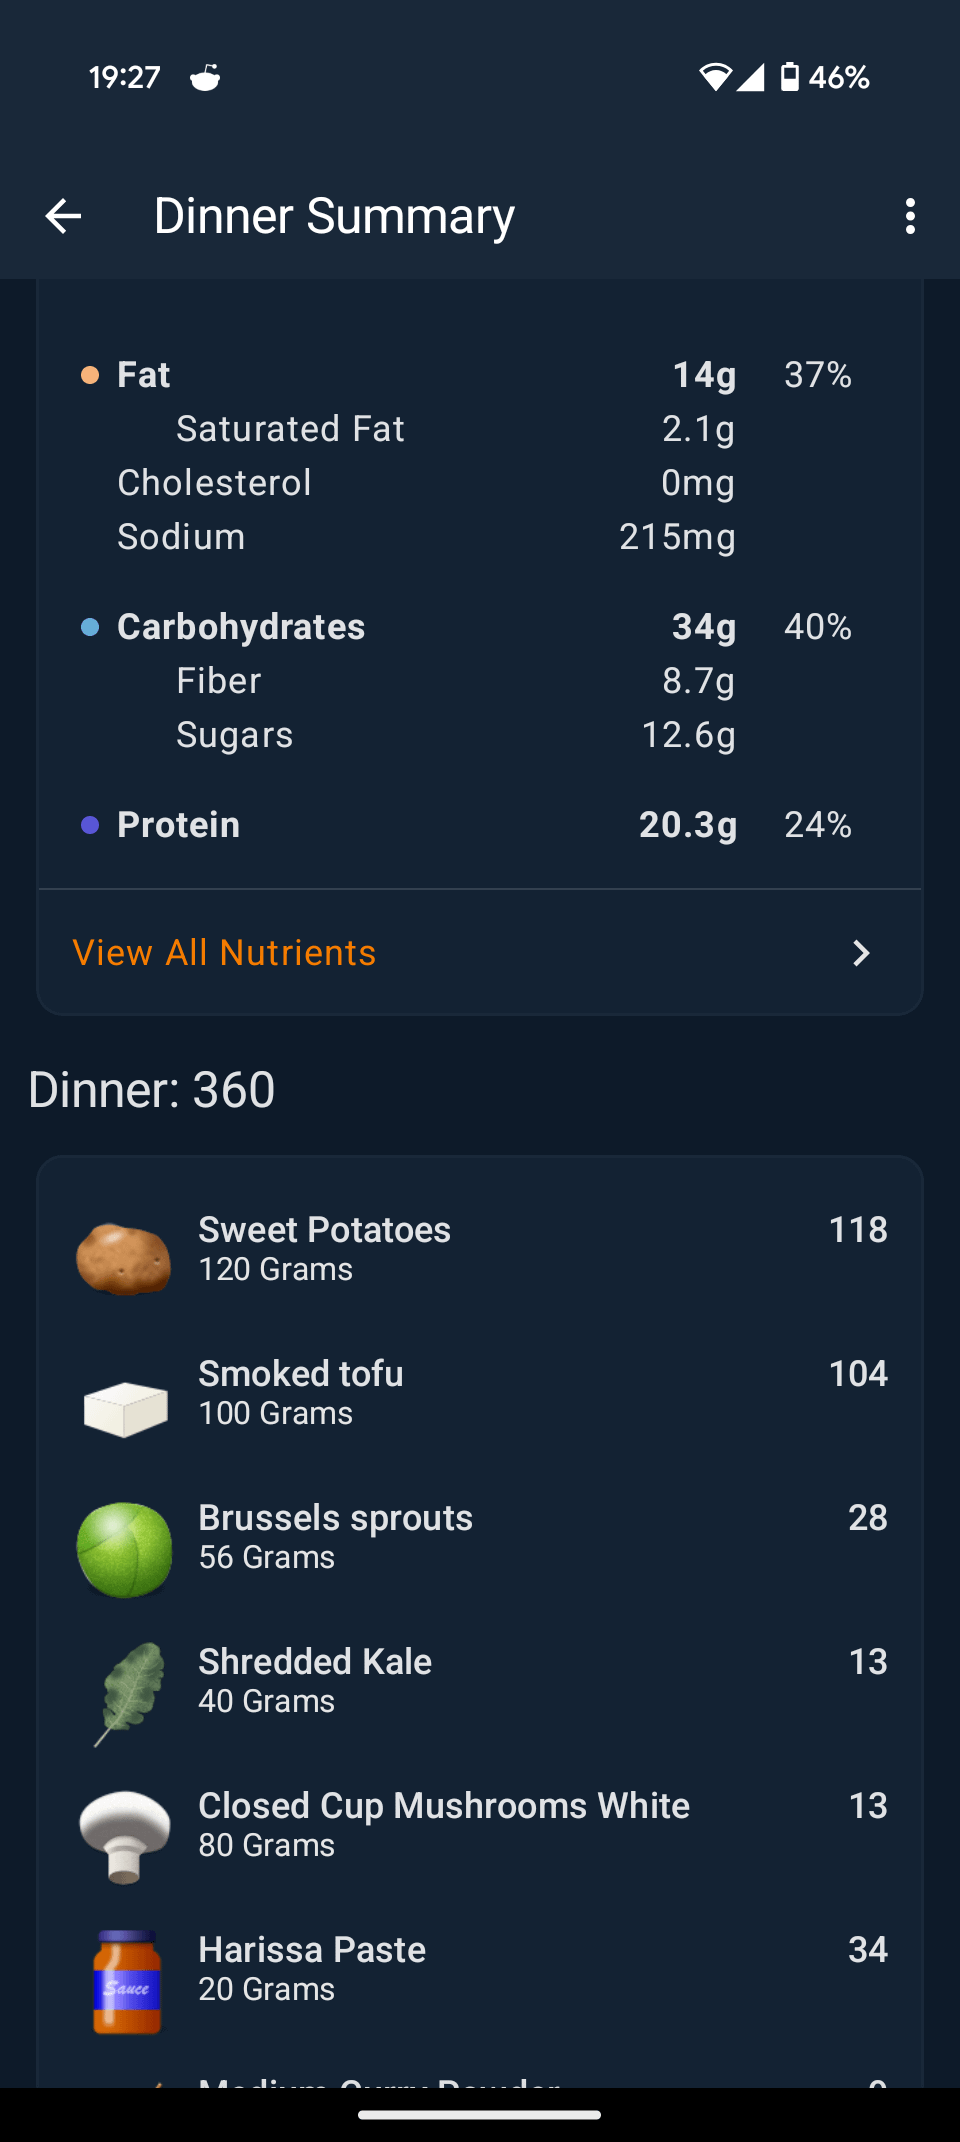Tap the purple Protein color dot
960x2142 pixels.
[x=90, y=825]
